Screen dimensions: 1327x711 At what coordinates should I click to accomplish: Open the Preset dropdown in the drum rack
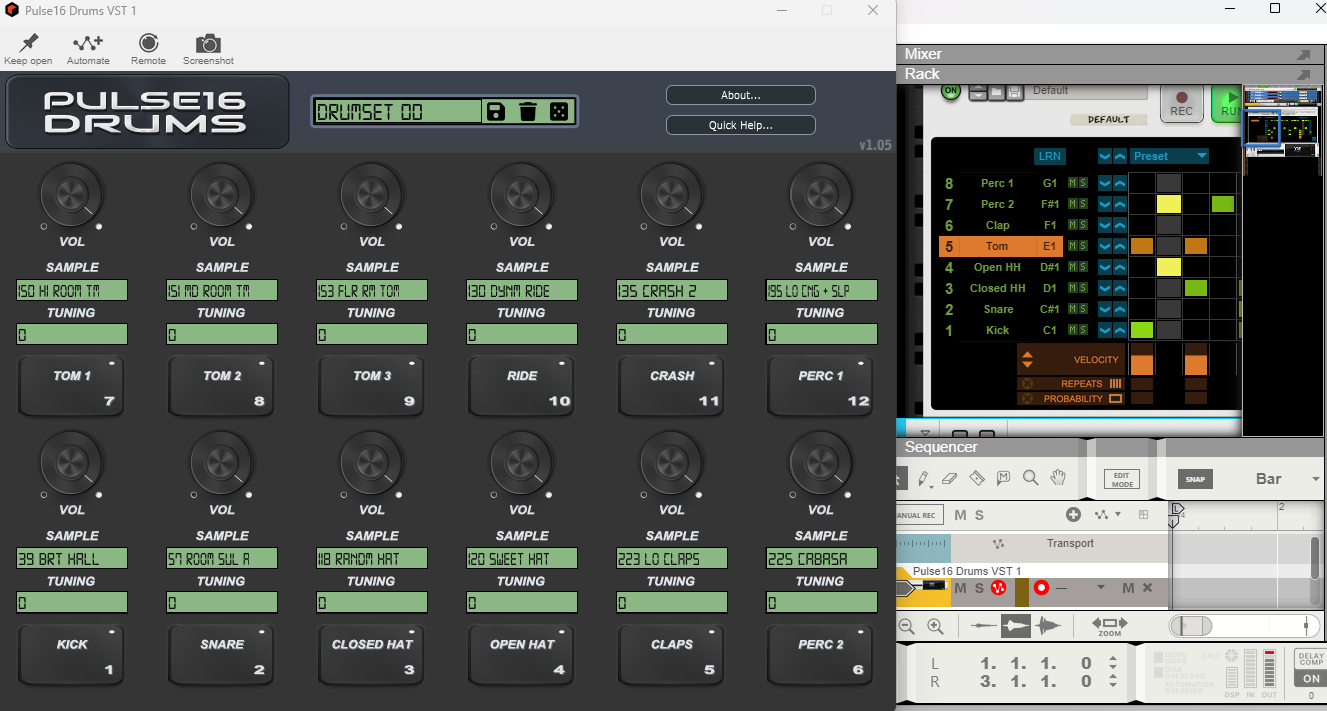1169,156
